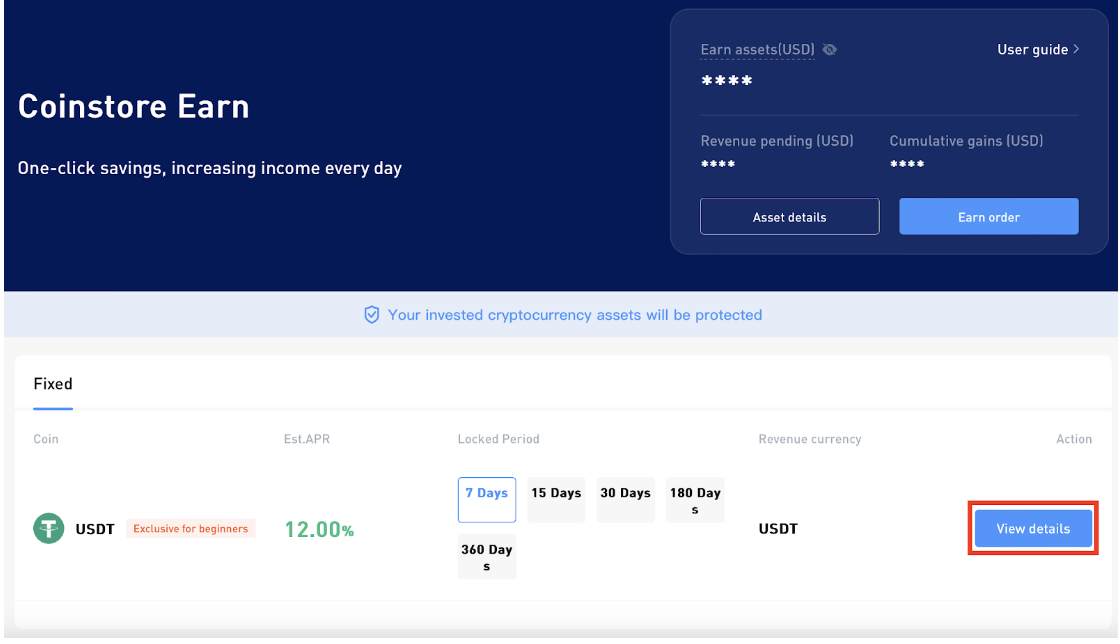This screenshot has width=1120, height=644.
Task: Click the shield protection icon
Action: coord(371,314)
